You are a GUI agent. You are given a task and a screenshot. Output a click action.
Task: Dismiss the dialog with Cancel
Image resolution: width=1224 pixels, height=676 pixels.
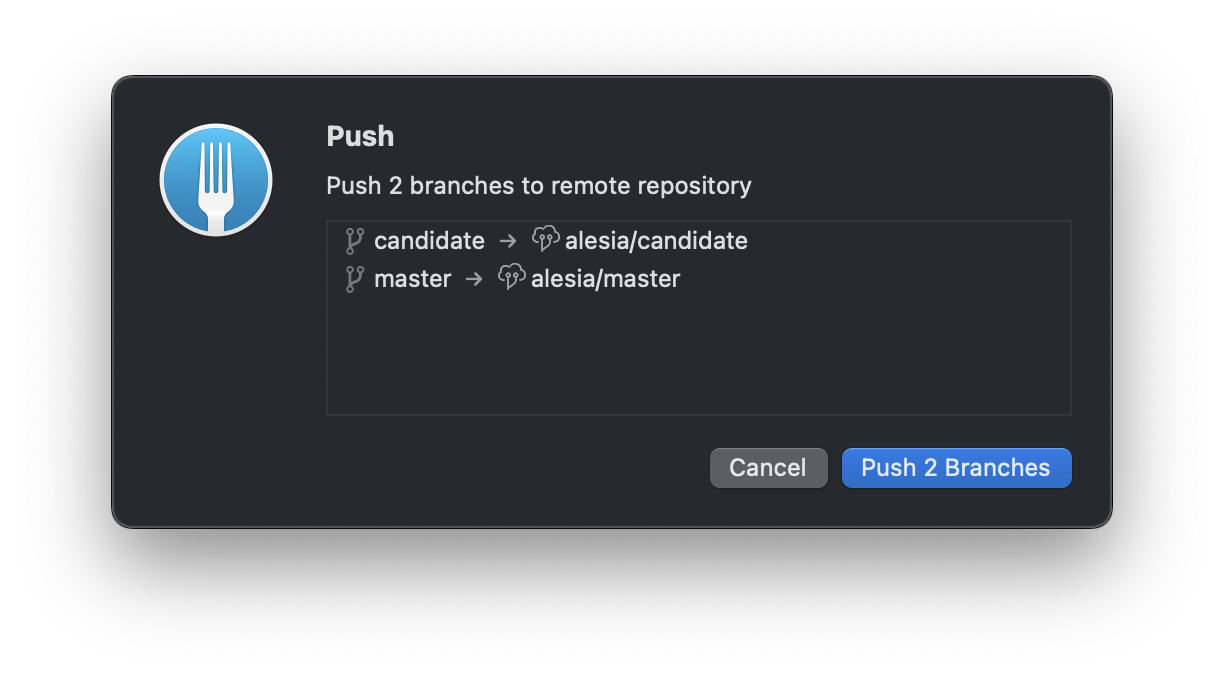tap(768, 467)
